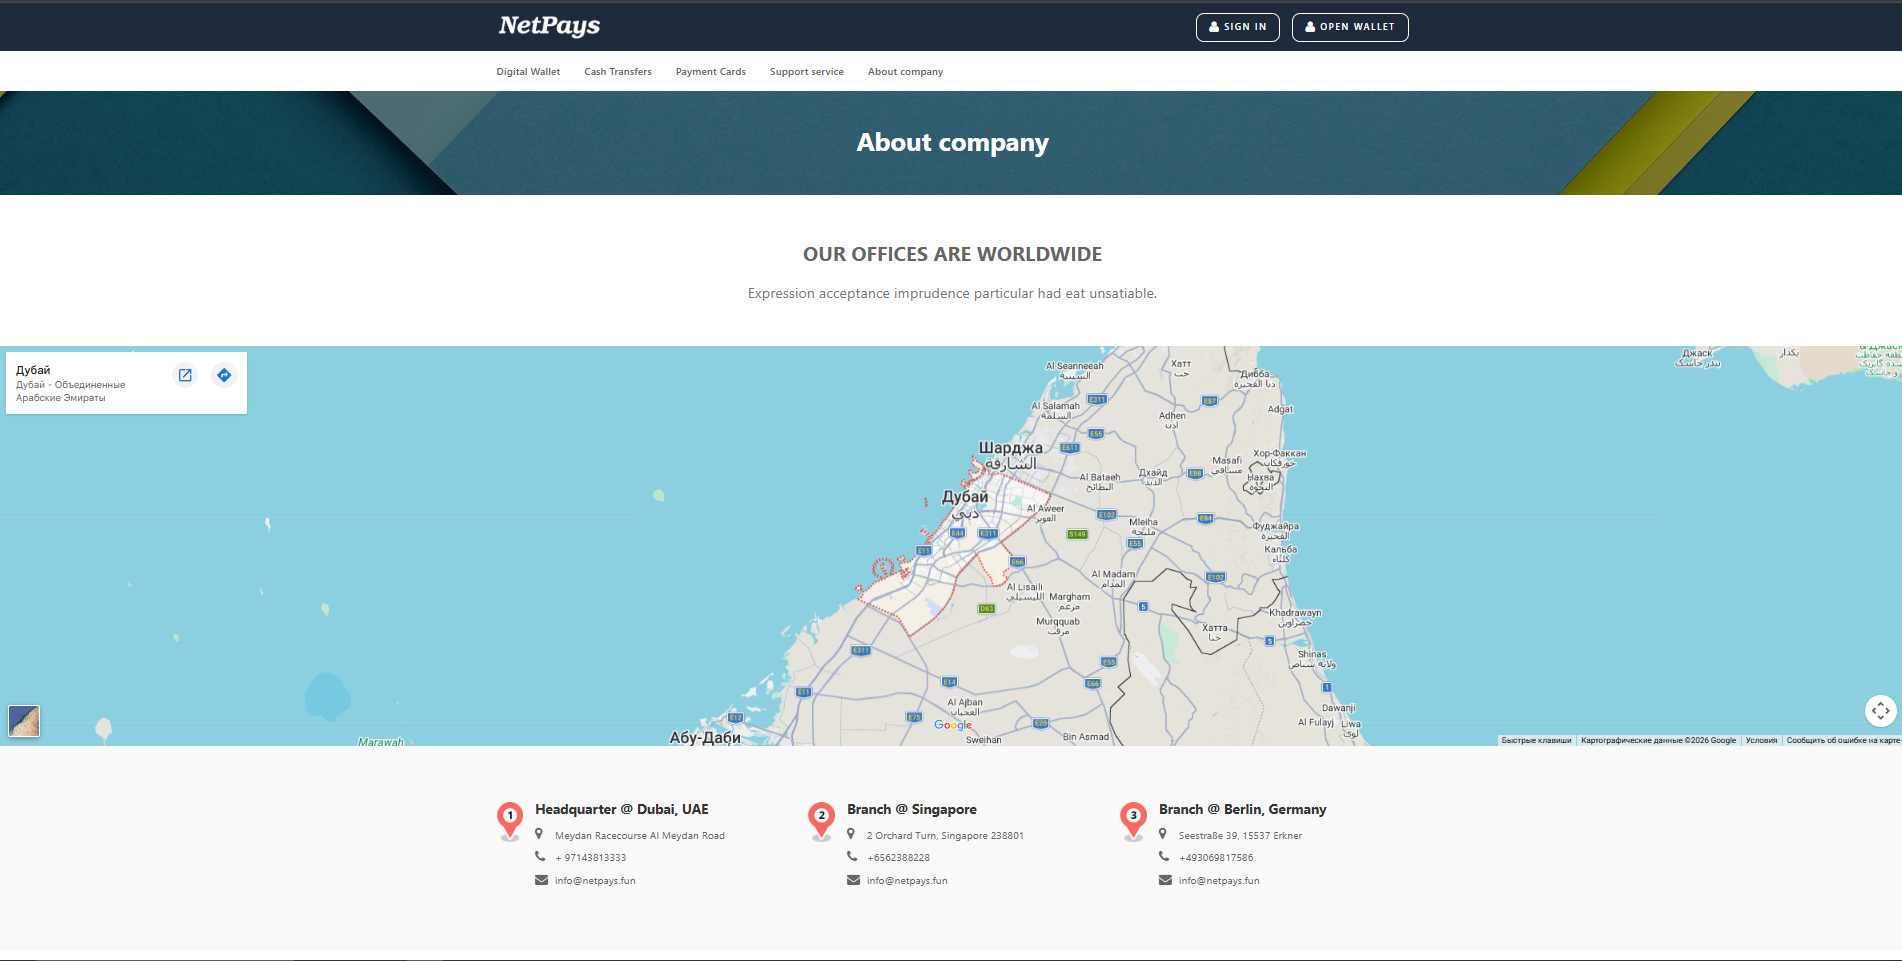Email the Dubai headquarters address link
1902x961 pixels.
[595, 881]
